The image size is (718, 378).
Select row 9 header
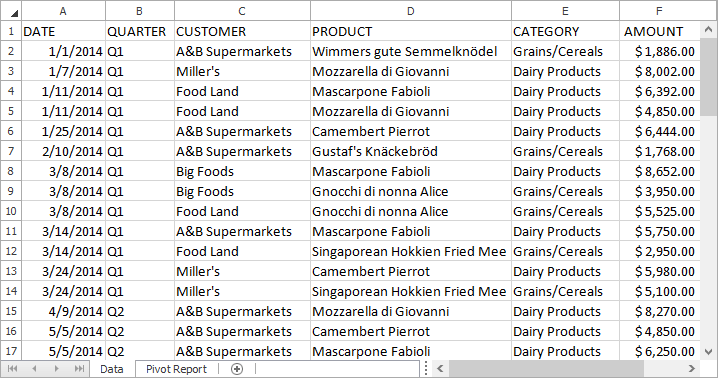click(11, 191)
